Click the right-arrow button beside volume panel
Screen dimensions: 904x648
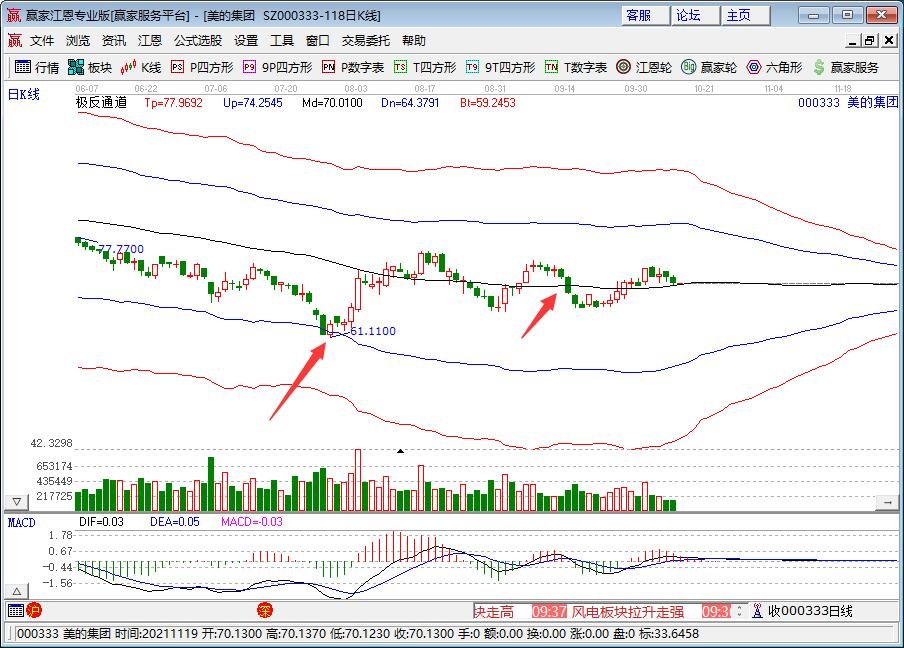click(x=886, y=501)
